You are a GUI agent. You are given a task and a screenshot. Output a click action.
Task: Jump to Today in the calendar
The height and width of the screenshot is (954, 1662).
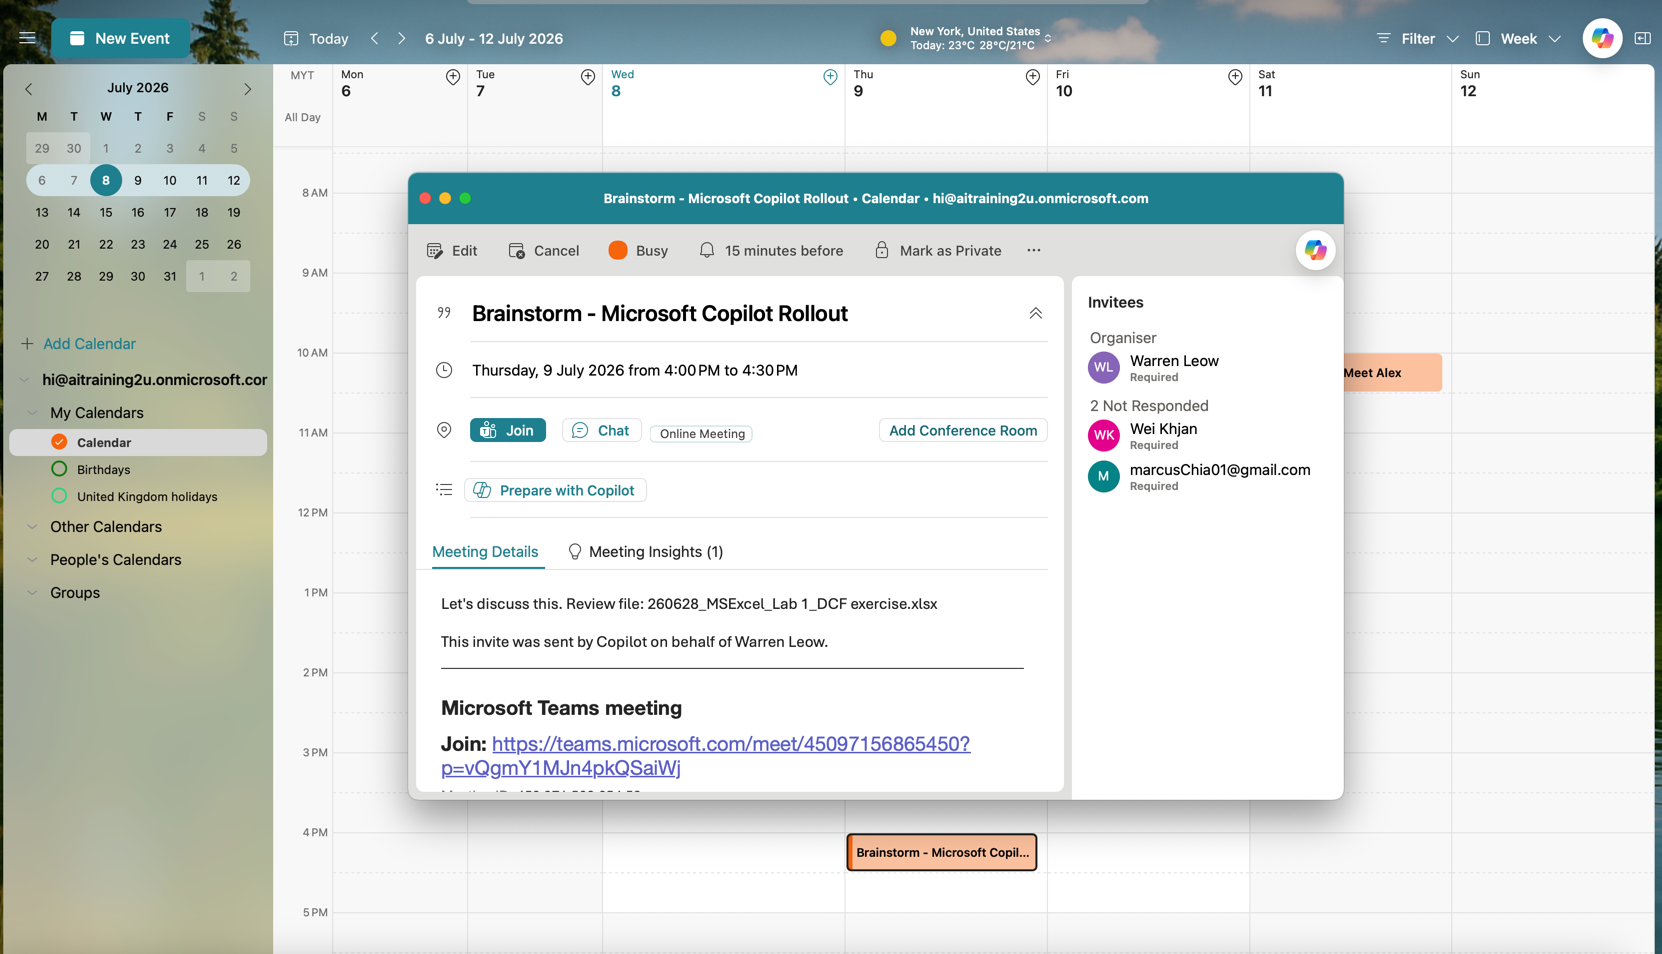coord(316,38)
